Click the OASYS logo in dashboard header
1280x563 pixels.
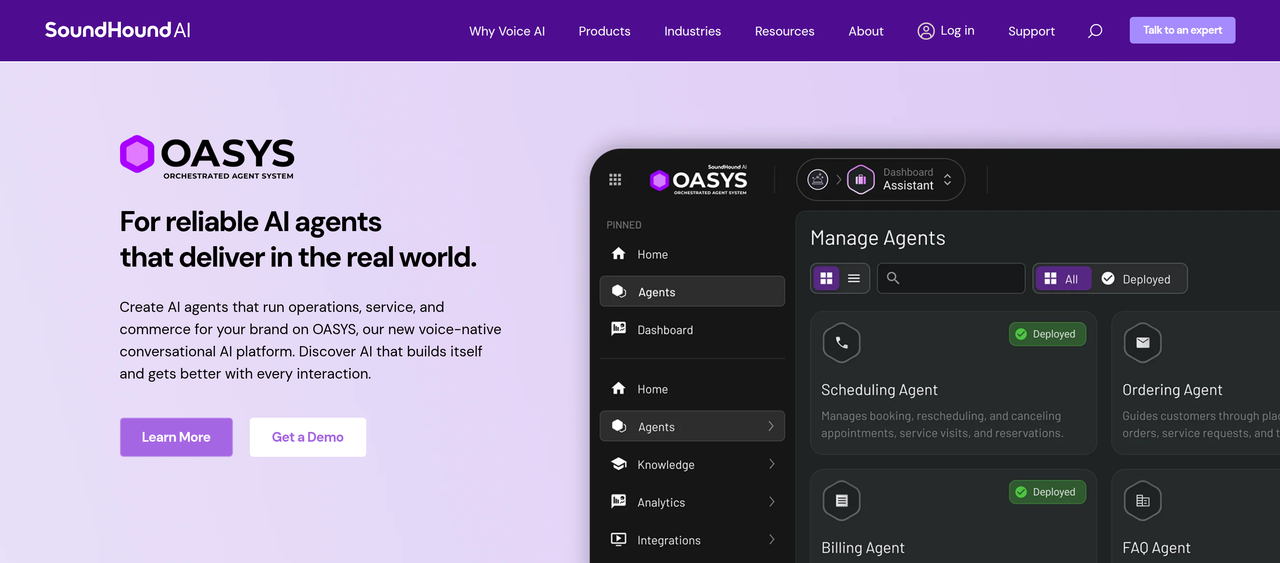698,180
